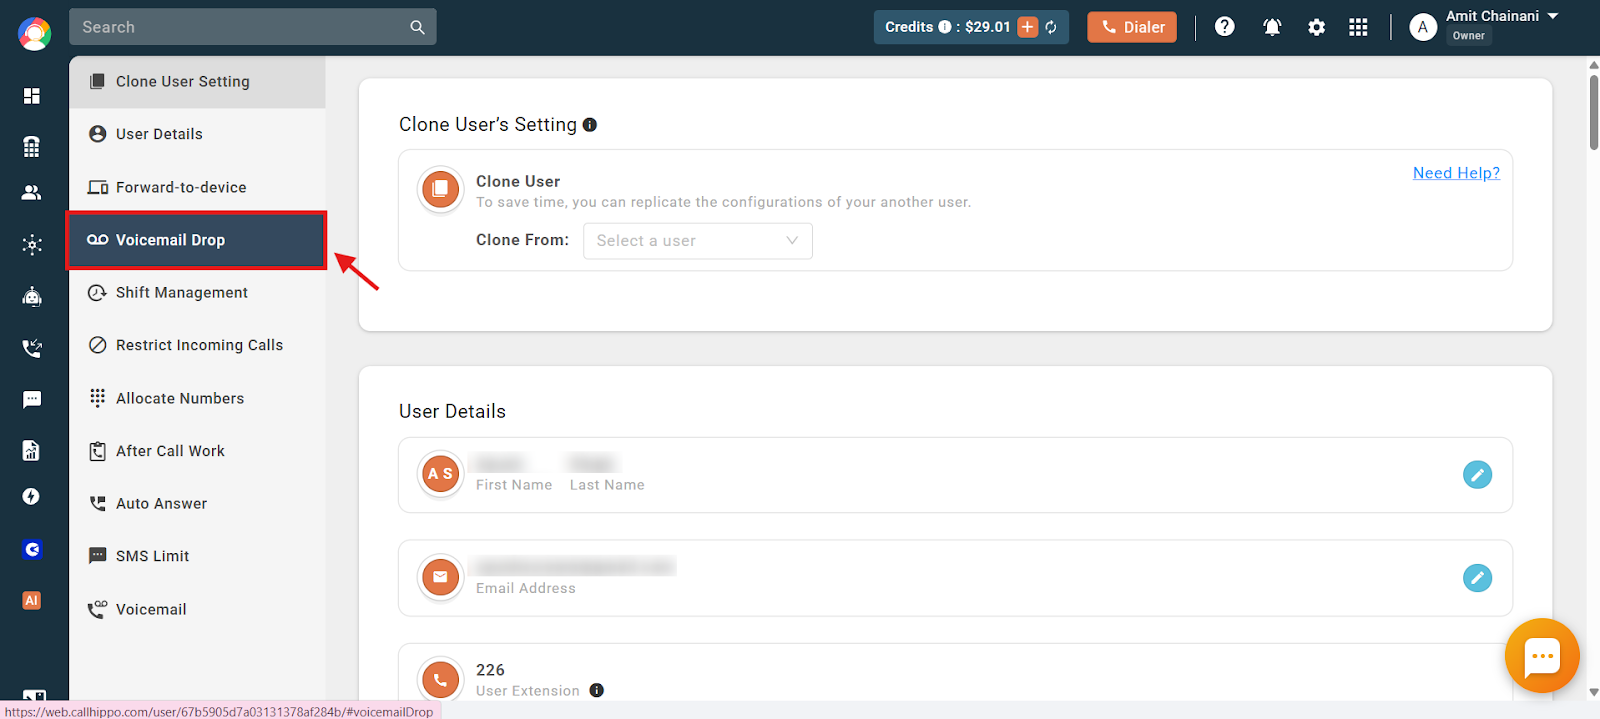Open the users/team icon in sidebar
The height and width of the screenshot is (719, 1600).
[32, 193]
